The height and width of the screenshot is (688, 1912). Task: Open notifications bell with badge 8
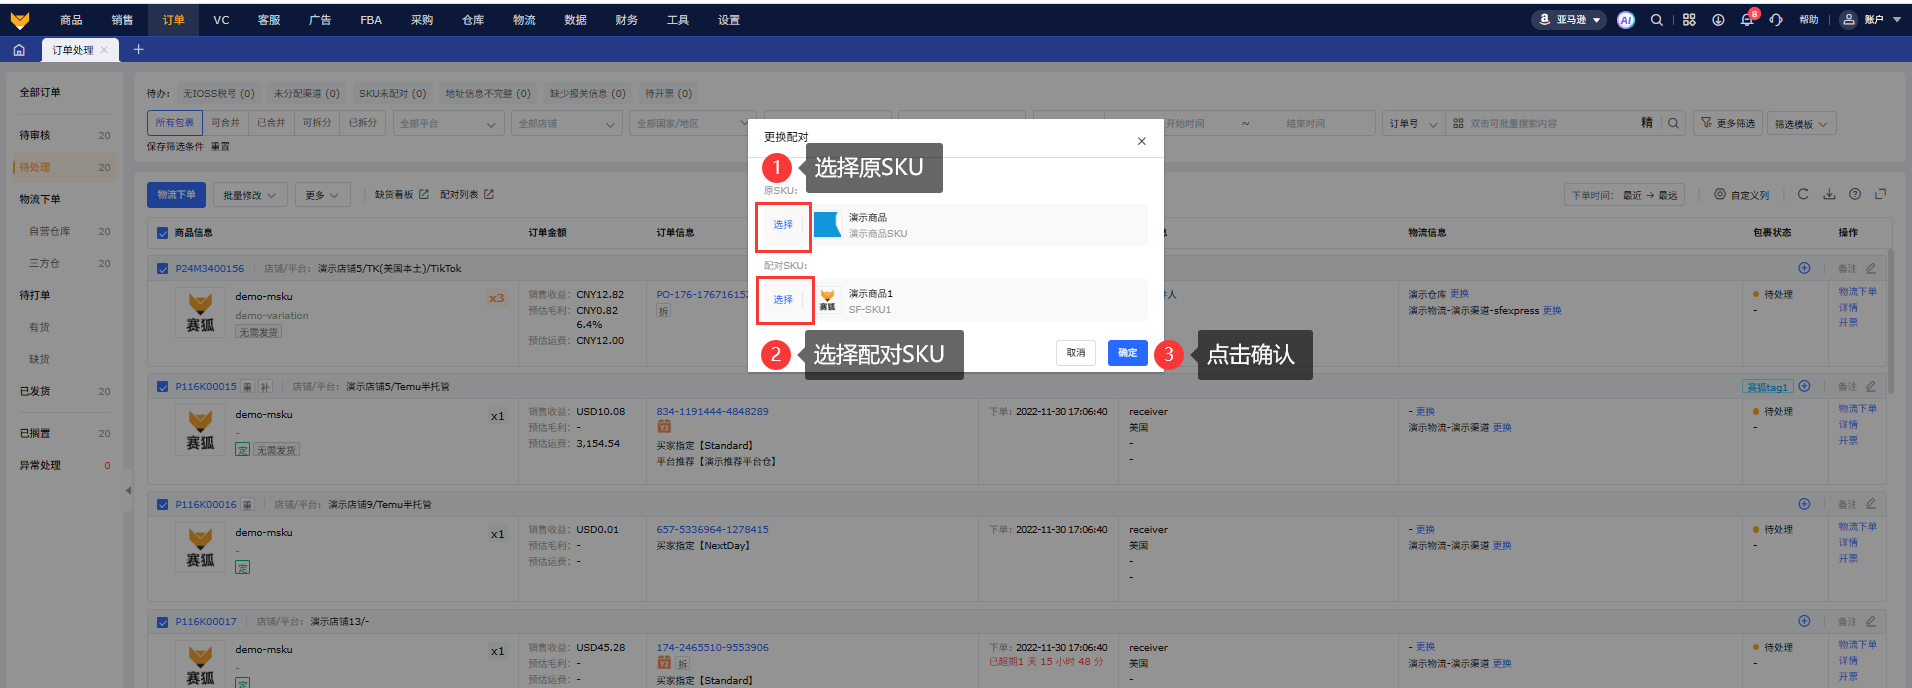click(1747, 20)
